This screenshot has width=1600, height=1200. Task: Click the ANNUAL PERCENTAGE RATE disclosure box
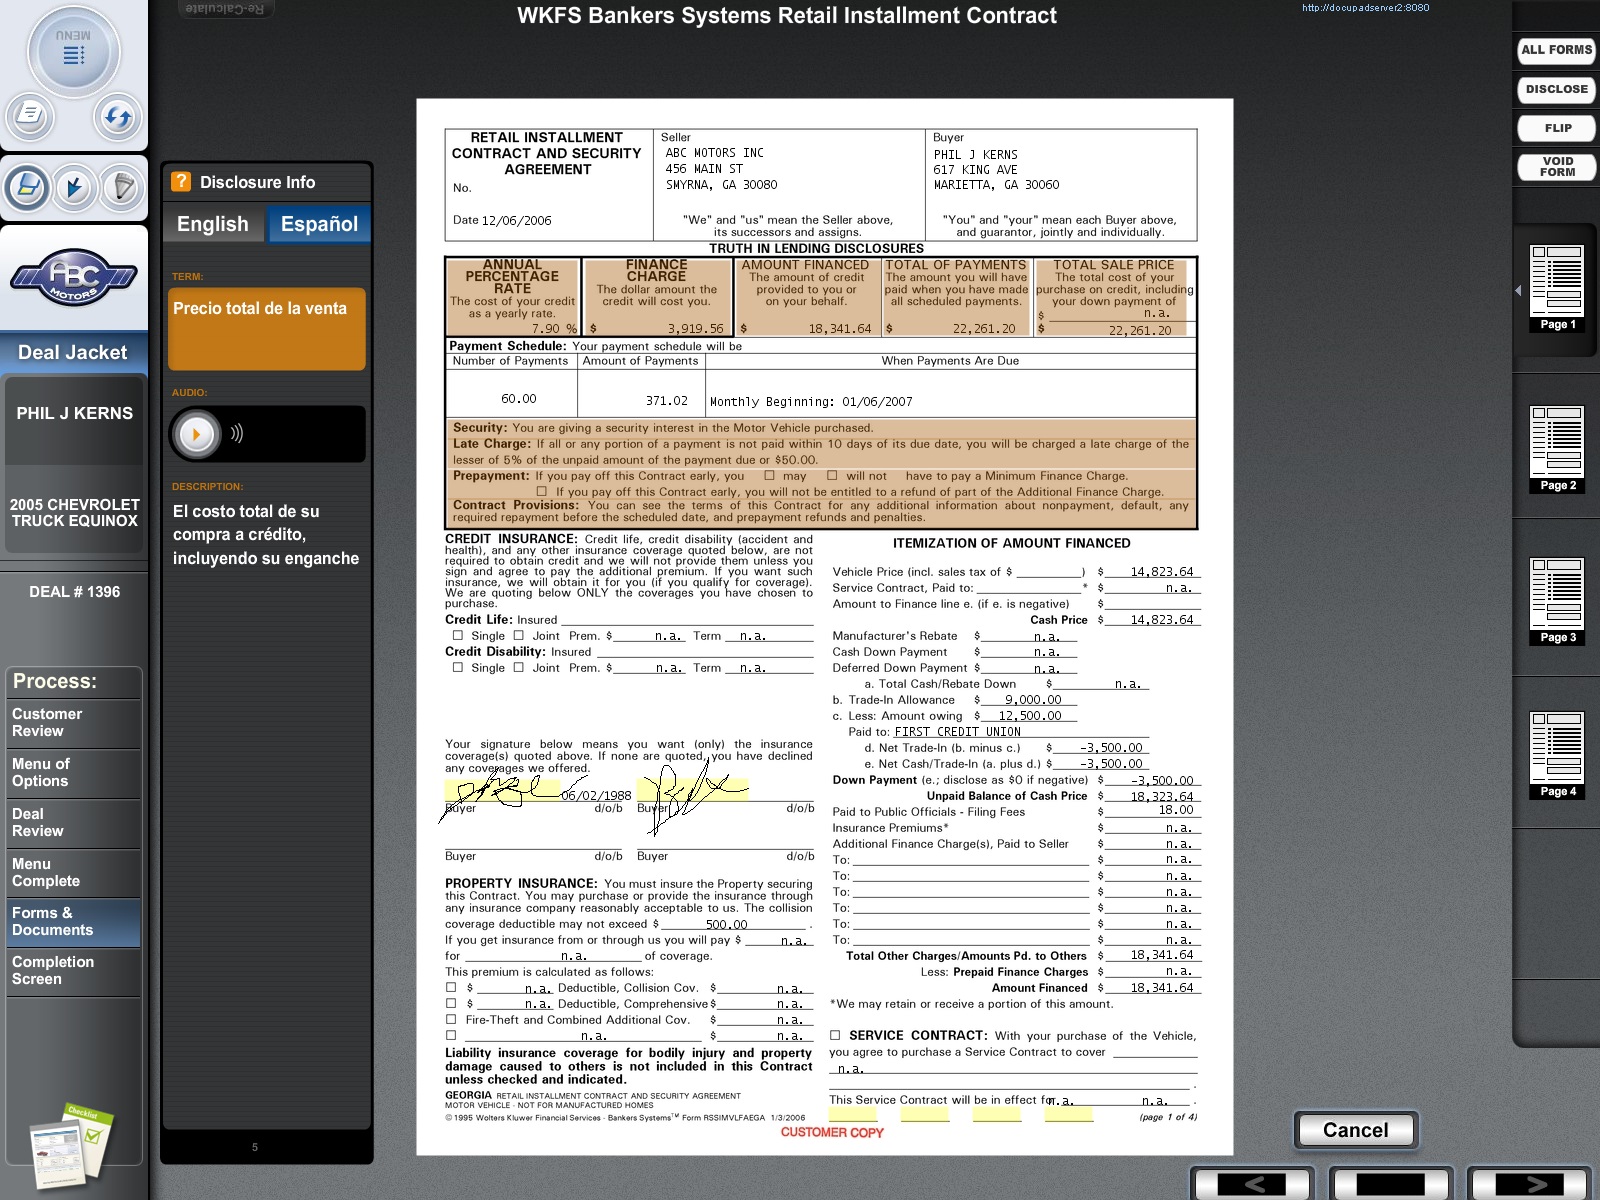click(x=513, y=297)
